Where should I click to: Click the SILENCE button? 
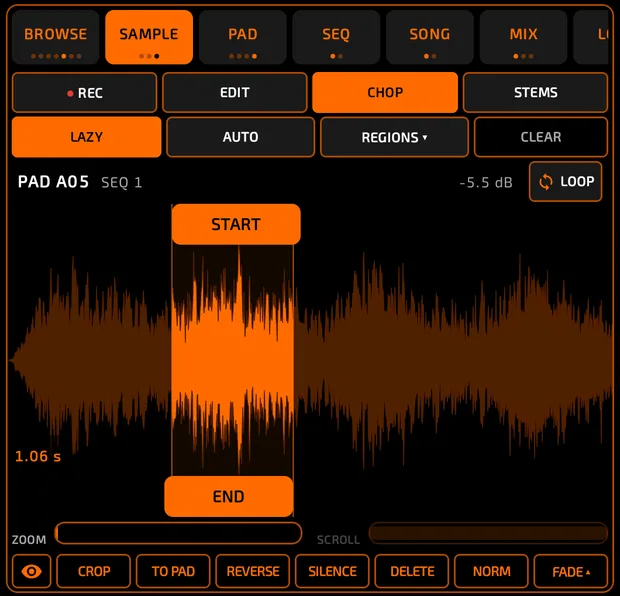[x=333, y=571]
